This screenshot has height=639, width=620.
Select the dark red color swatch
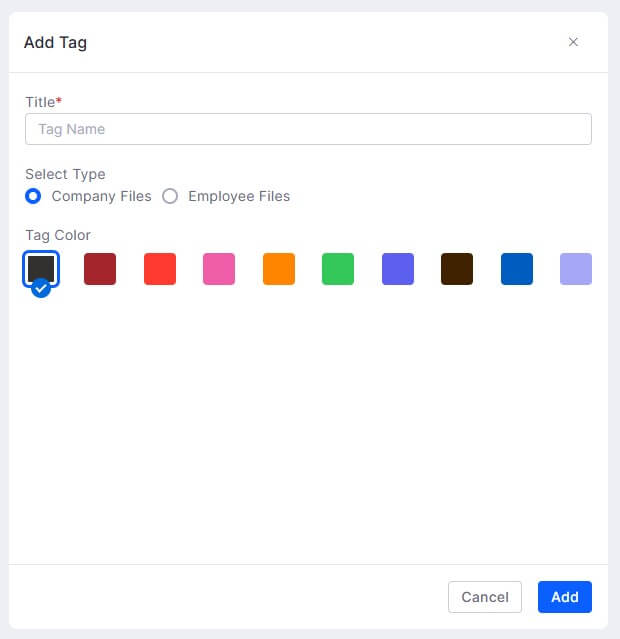pos(100,269)
